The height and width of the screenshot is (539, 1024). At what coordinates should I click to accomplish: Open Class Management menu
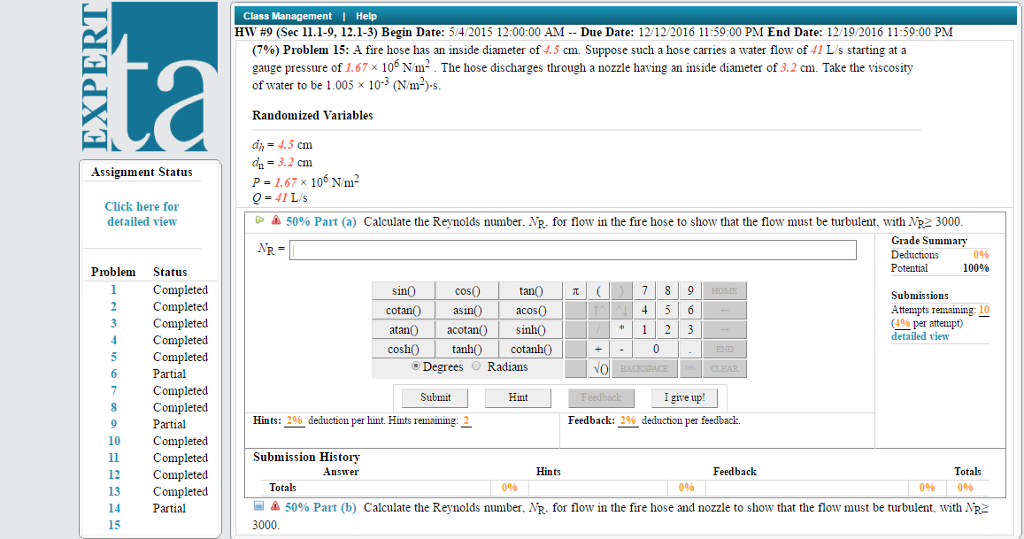coord(287,16)
